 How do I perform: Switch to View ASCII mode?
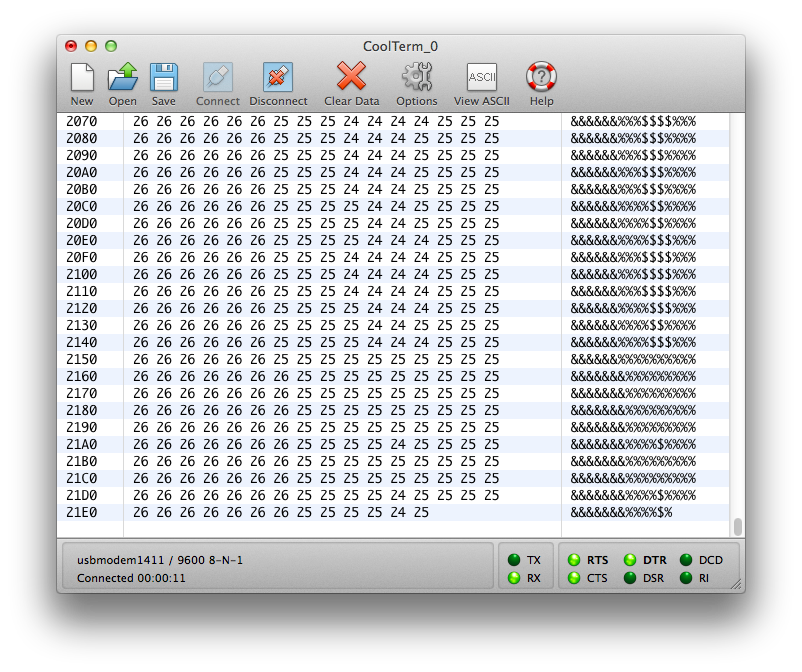pyautogui.click(x=481, y=78)
